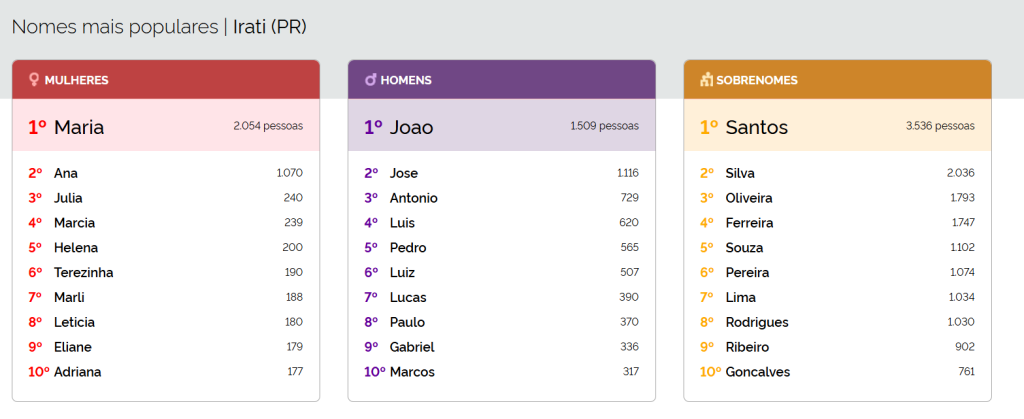
Task: Select the Sobrenomes orange header
Action: point(838,80)
